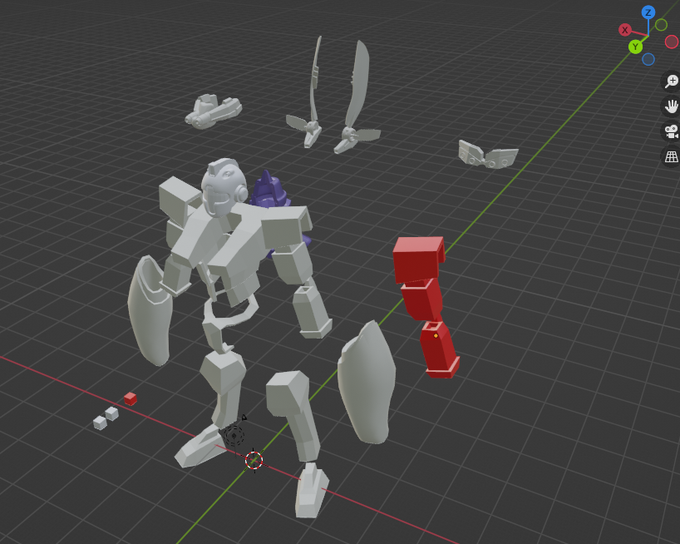Click the unlabeled red negative X gizmo circle
This screenshot has height=544, width=680.
pos(672,42)
